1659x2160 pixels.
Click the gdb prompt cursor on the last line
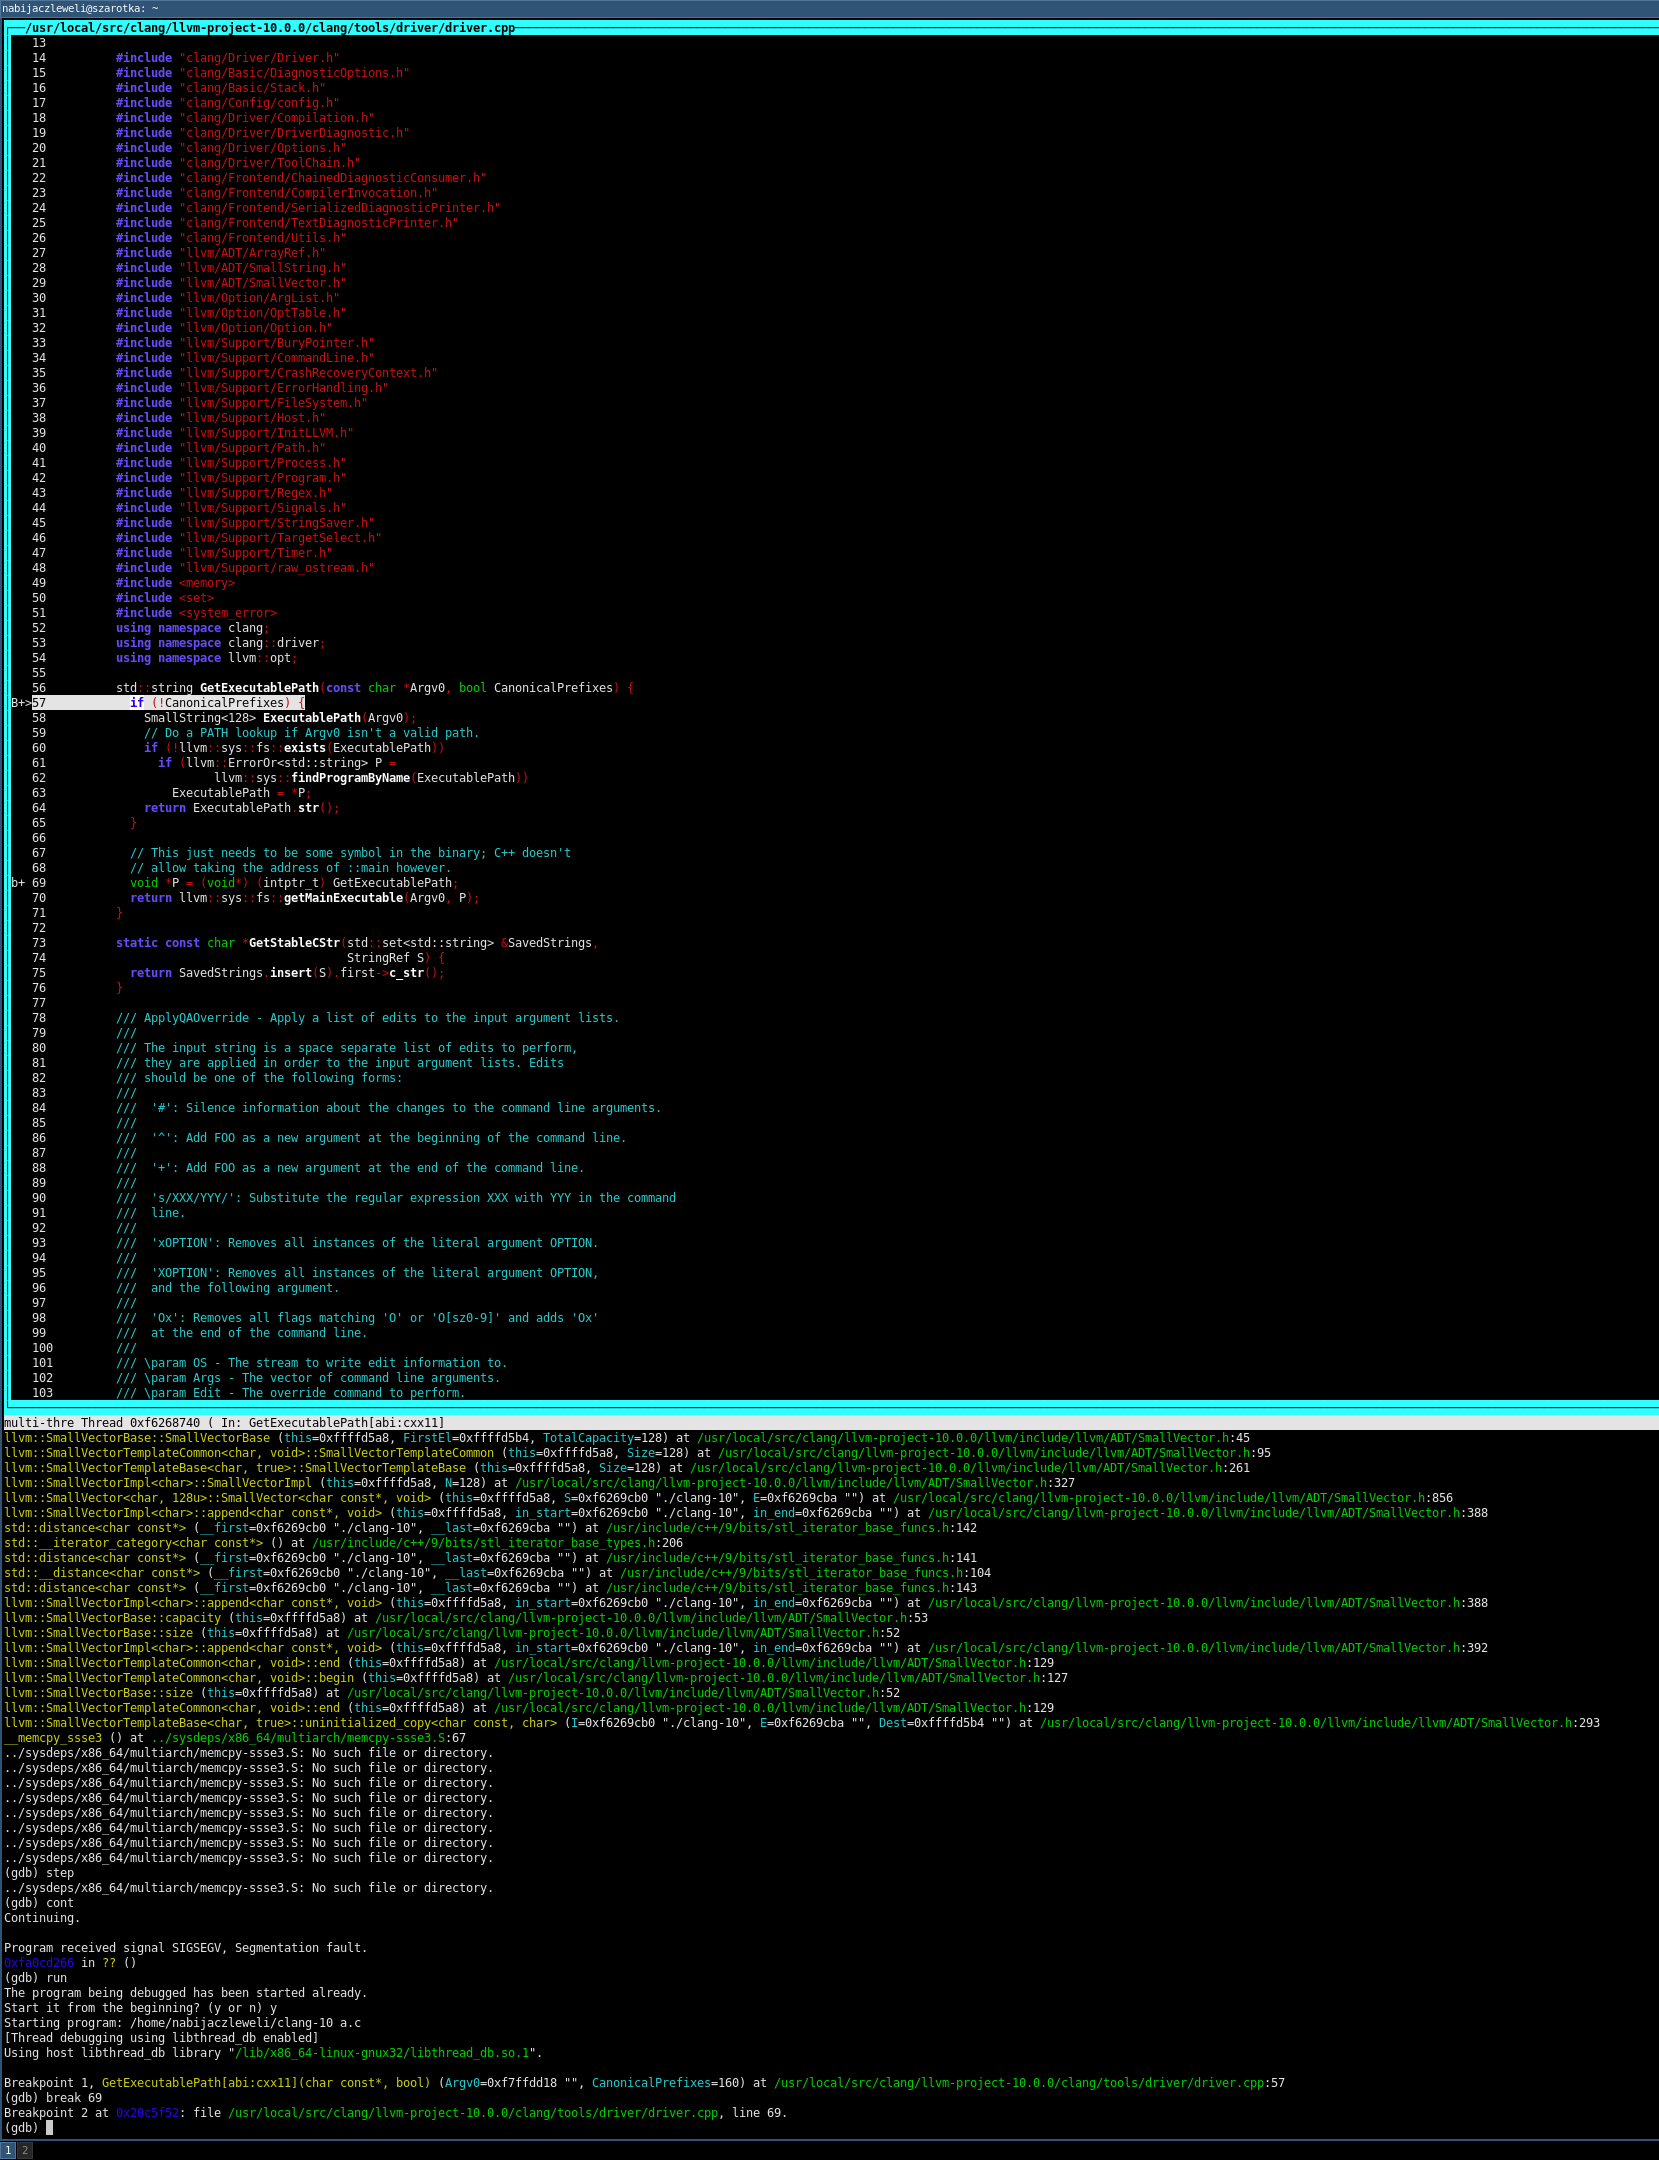pyautogui.click(x=49, y=2127)
